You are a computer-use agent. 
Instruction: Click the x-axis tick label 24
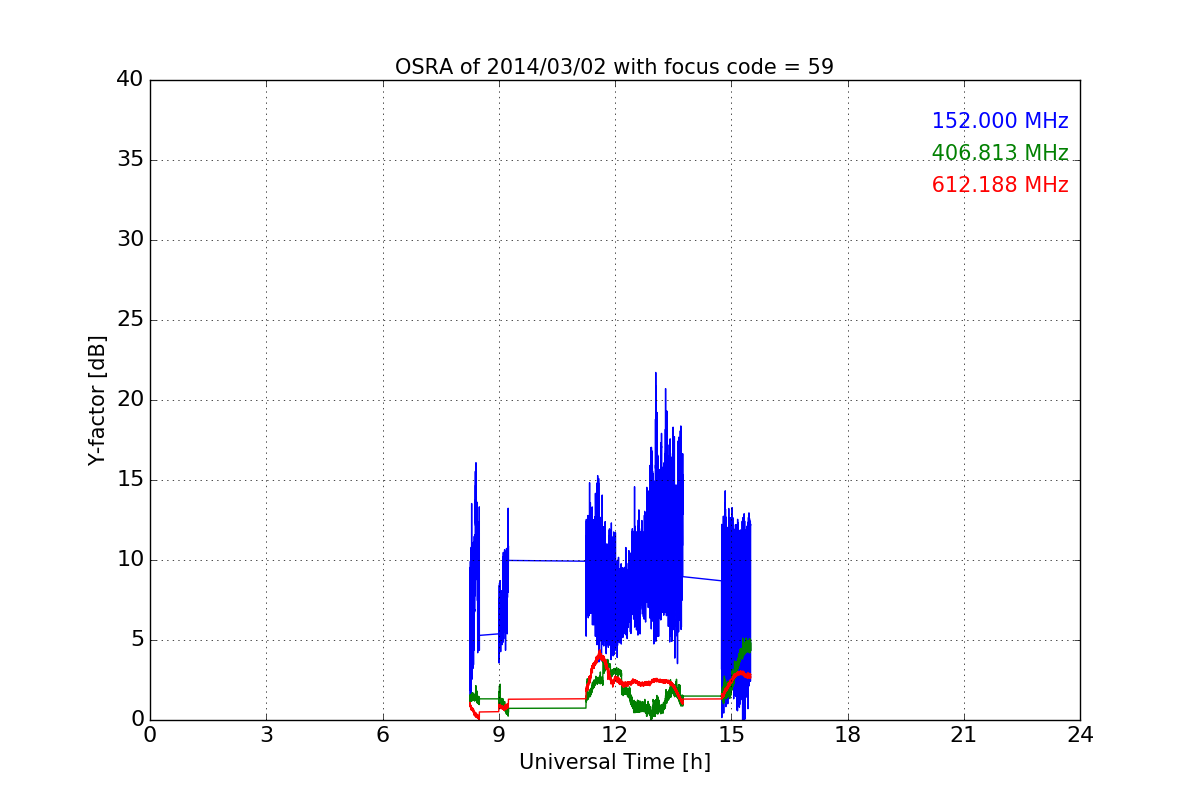1080,735
